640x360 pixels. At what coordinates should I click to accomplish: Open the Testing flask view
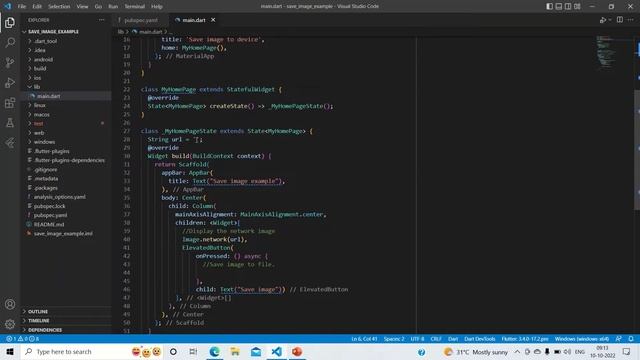10,122
